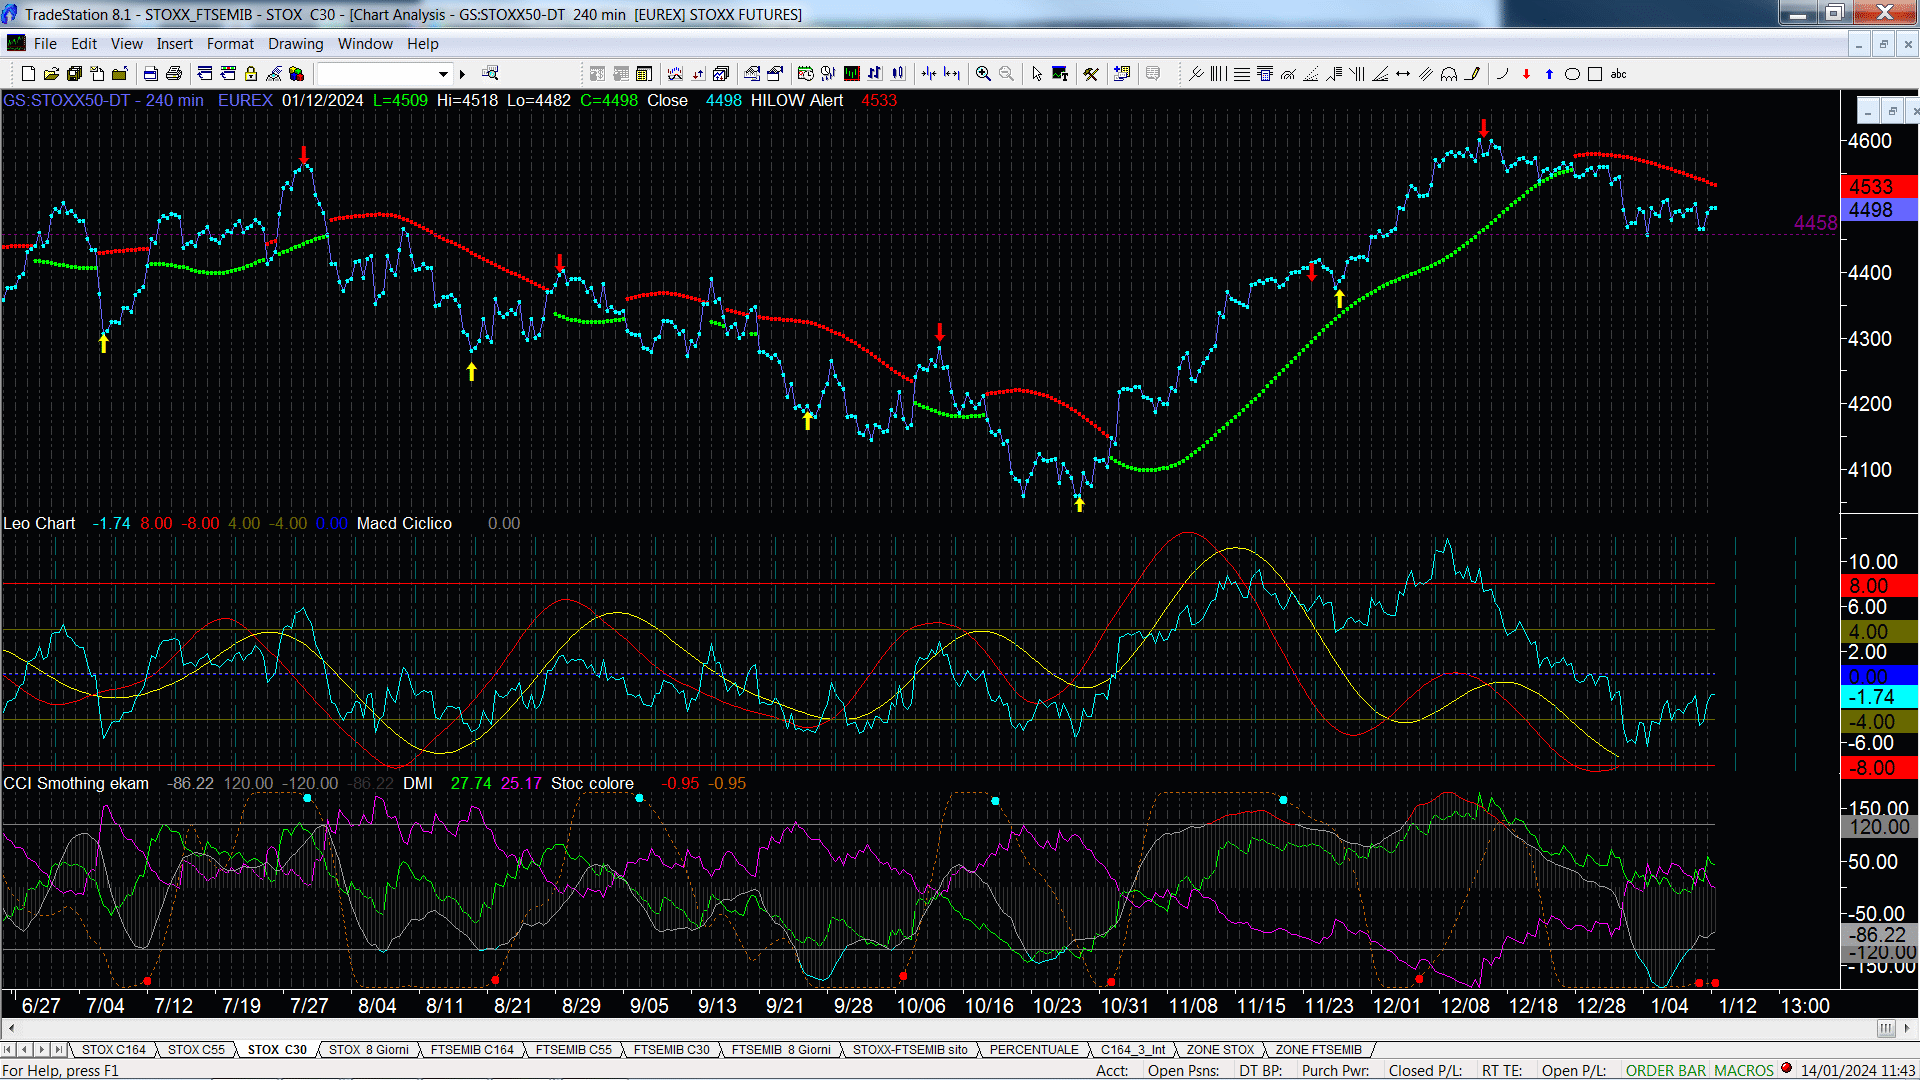
Task: Click the compress bar spacing icon
Action: [929, 74]
